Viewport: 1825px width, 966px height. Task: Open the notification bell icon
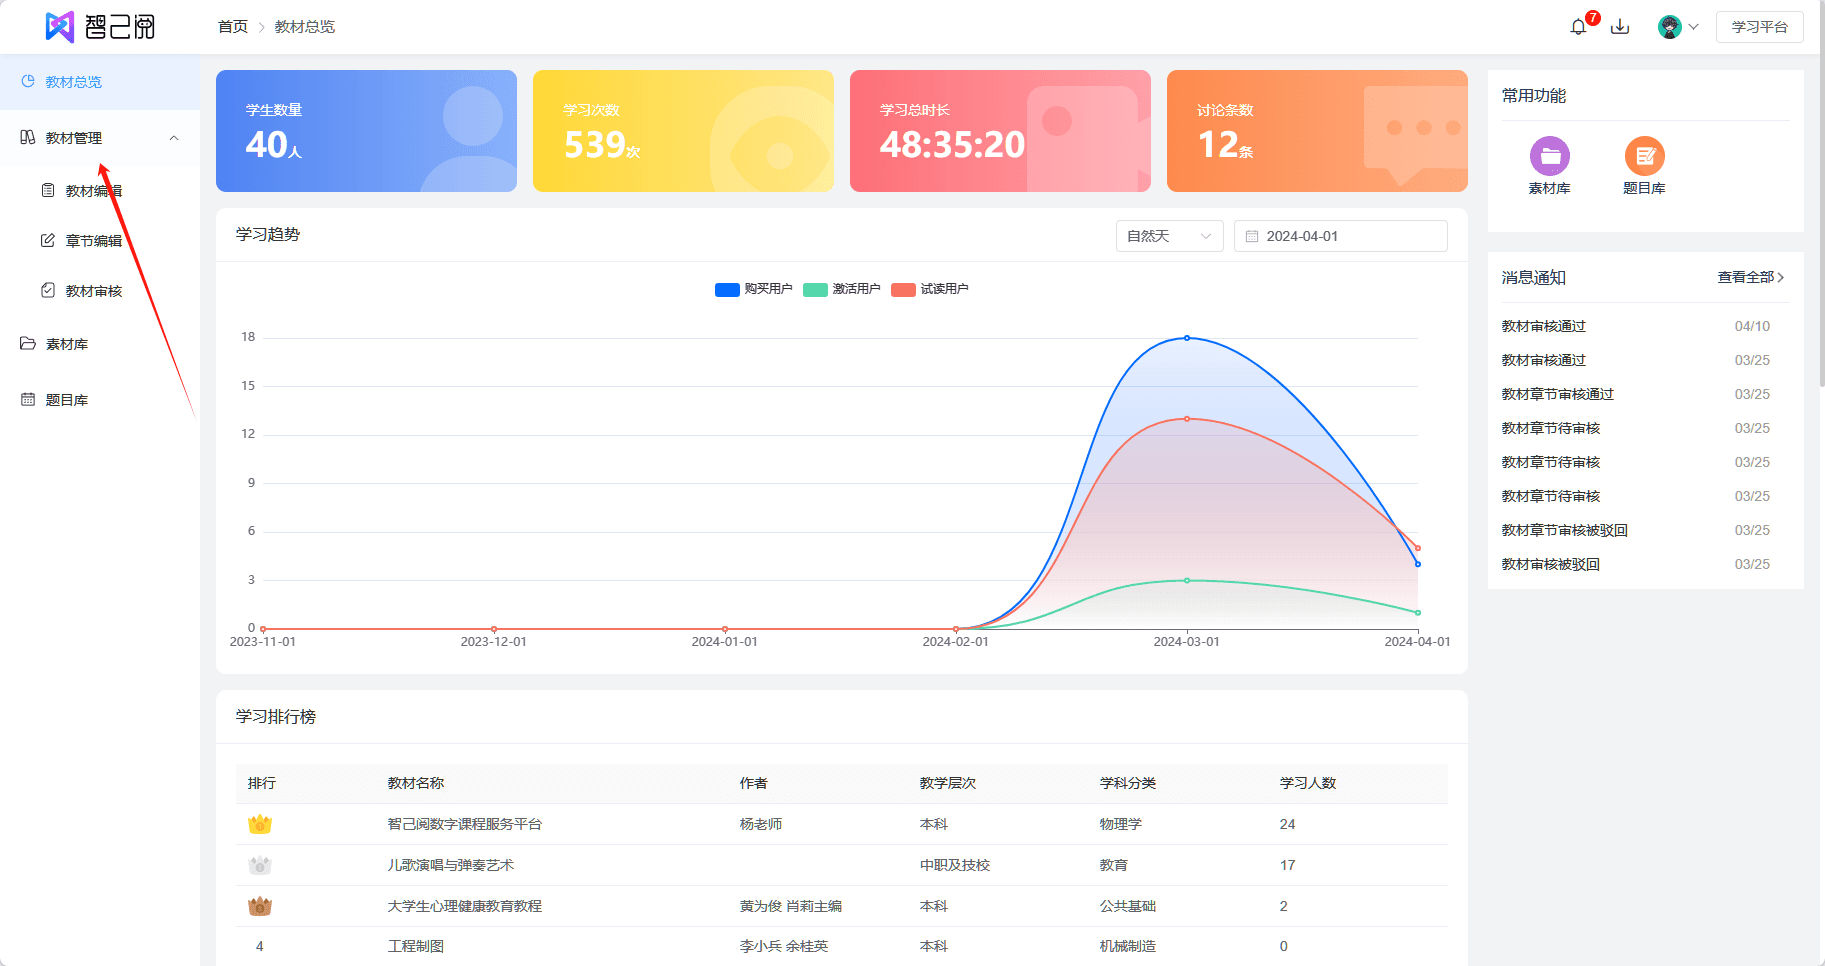tap(1578, 27)
